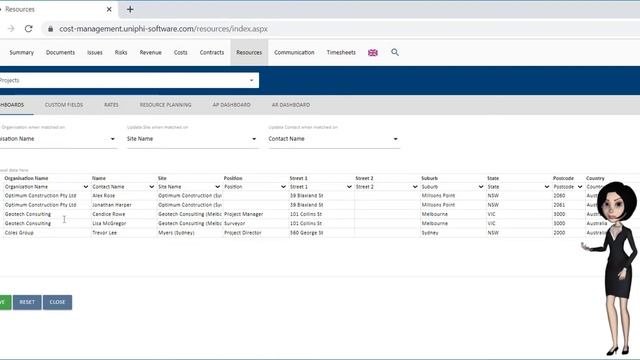This screenshot has height=360, width=640.
Task: Select the Candice Rowe name cell
Action: [123, 214]
